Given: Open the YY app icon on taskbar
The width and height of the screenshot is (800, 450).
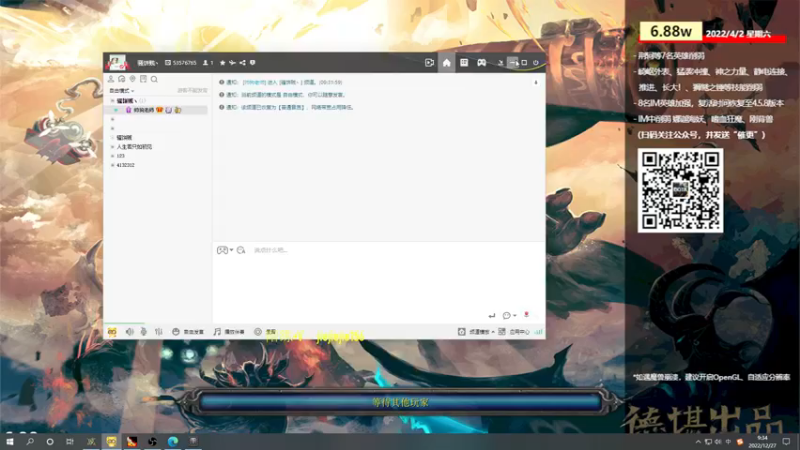Looking at the screenshot, I should click(111, 441).
